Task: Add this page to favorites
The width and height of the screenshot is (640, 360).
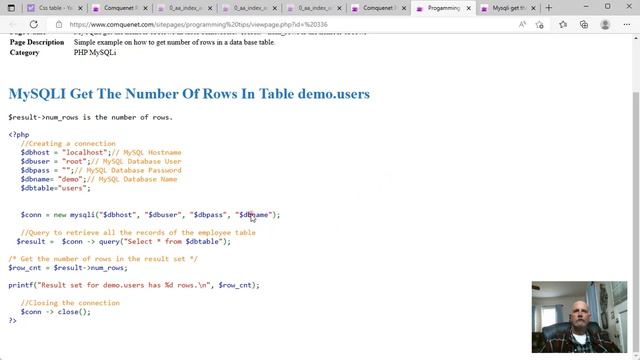Action: click(x=540, y=24)
